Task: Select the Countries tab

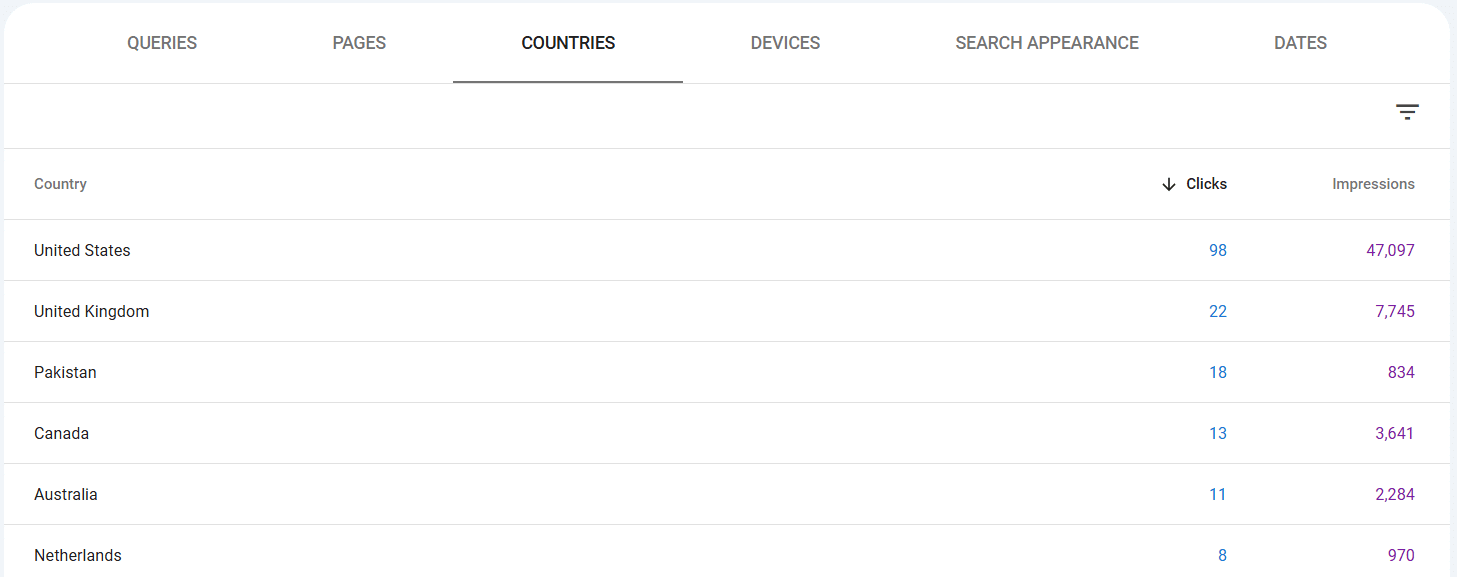Action: [x=568, y=43]
